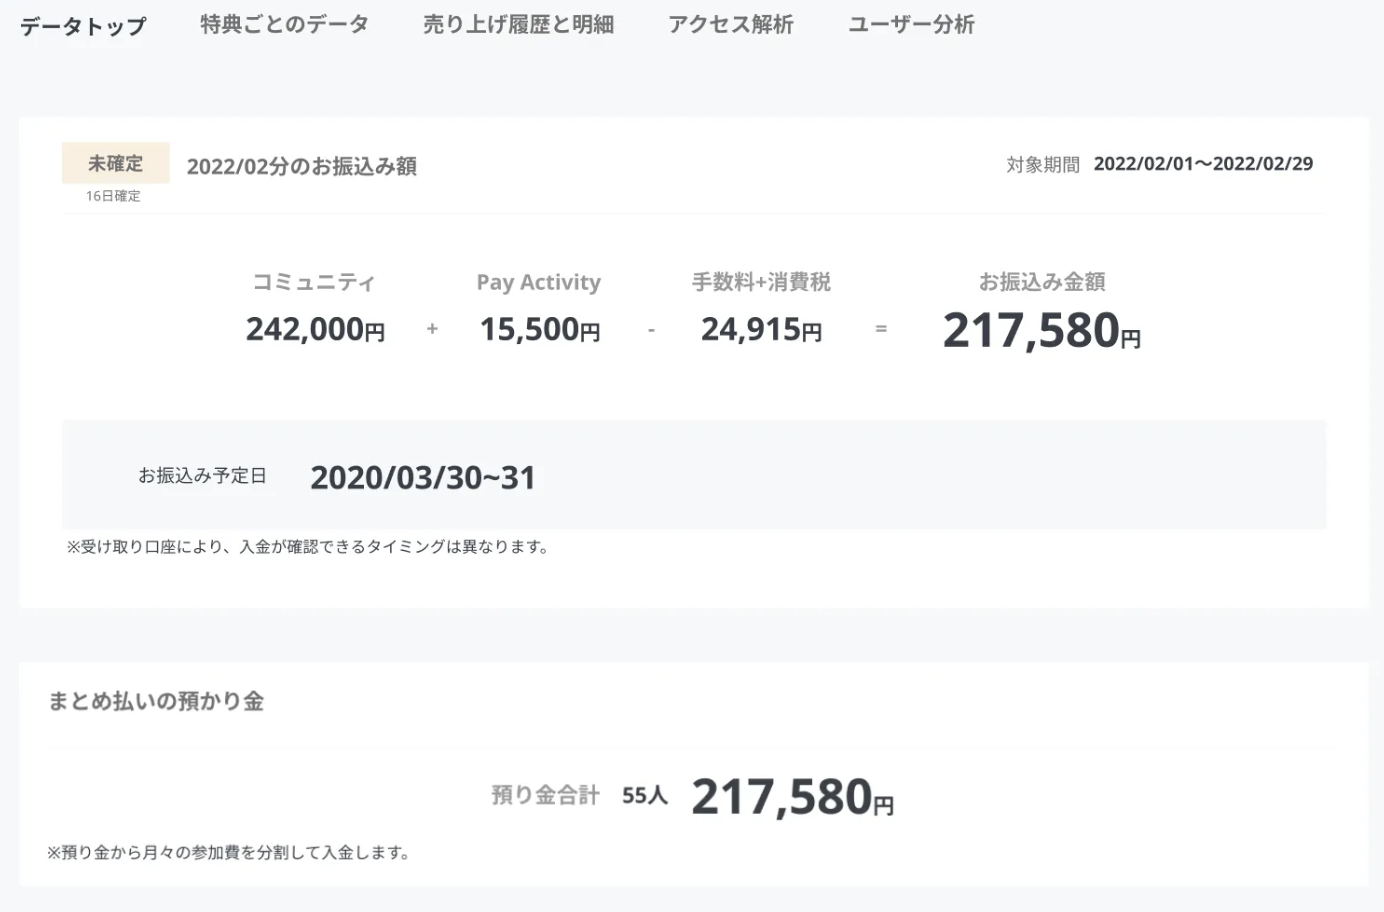The height and width of the screenshot is (912, 1384).
Task: Click the scheduled transfer date 2020/03/30~31
Action: click(422, 478)
